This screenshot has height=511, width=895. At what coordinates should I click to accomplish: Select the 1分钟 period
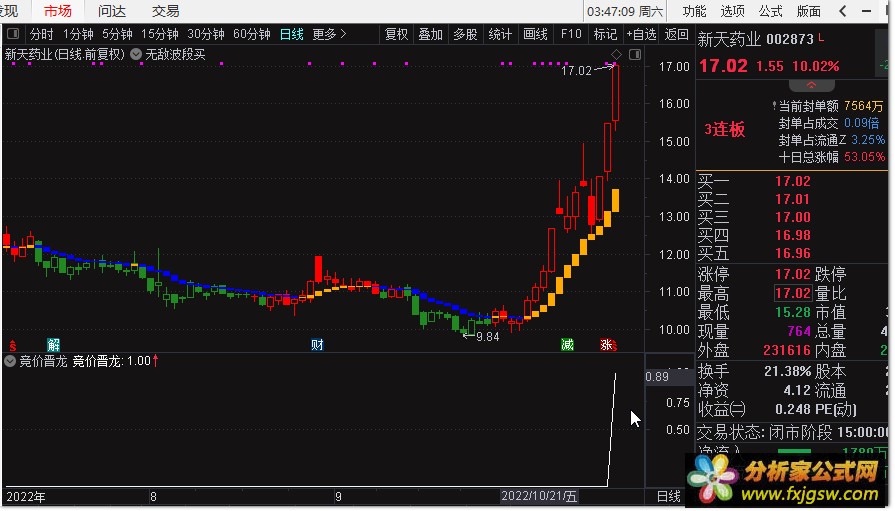point(78,34)
